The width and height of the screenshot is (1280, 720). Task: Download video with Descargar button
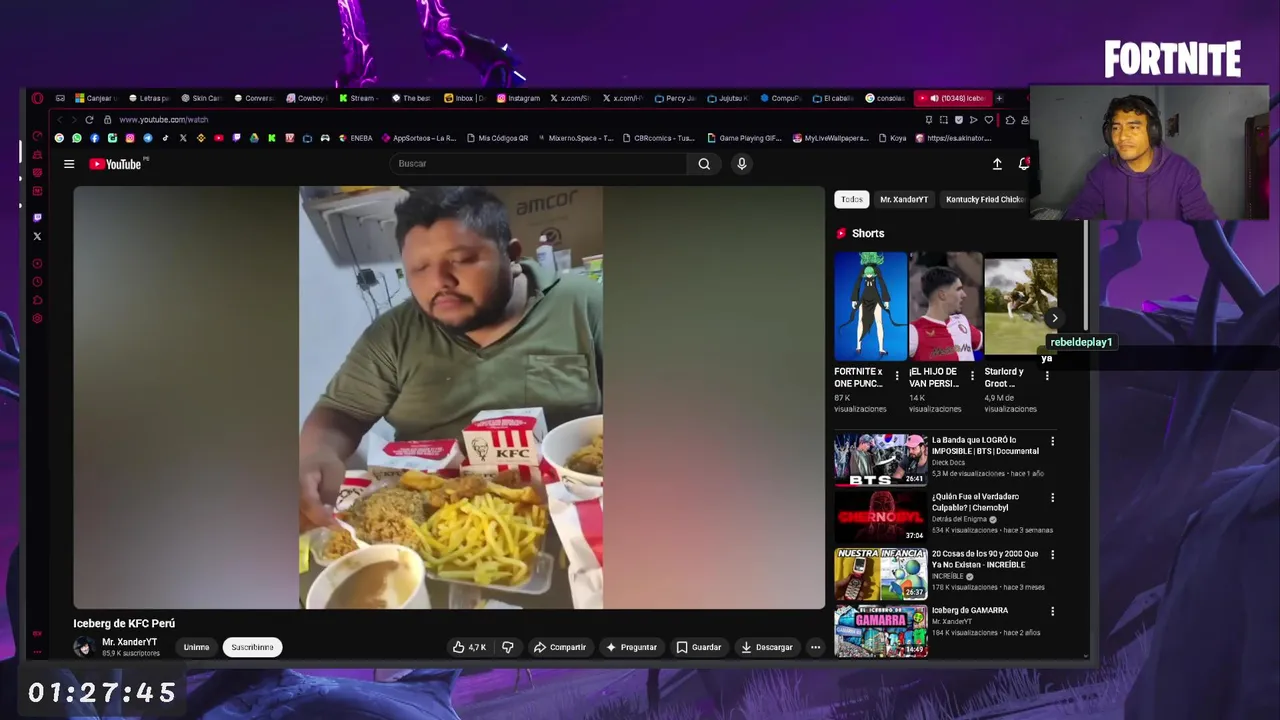pos(766,647)
